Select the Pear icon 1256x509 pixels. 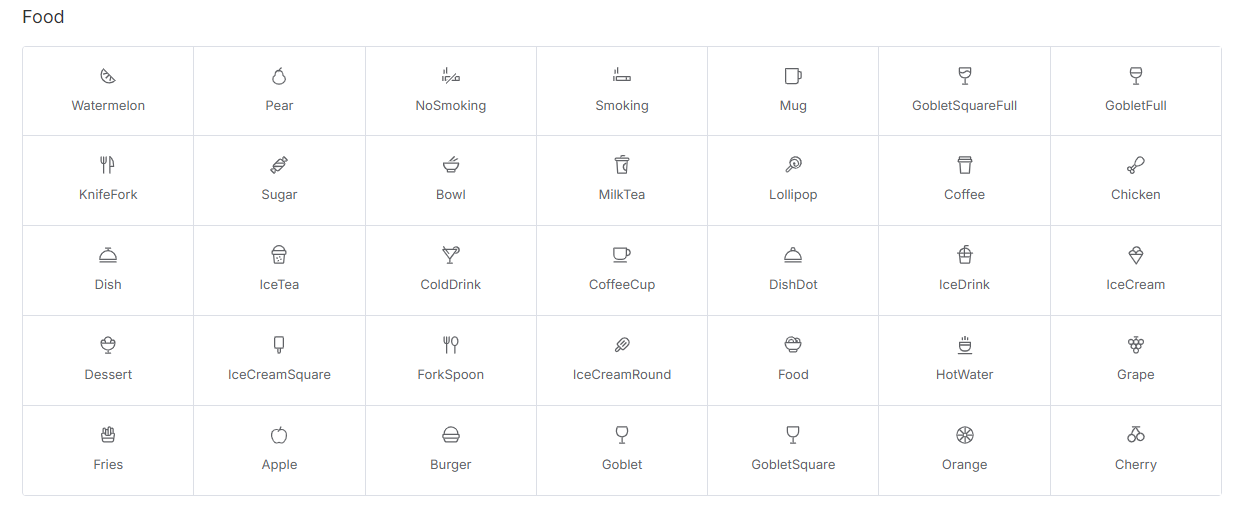[279, 76]
